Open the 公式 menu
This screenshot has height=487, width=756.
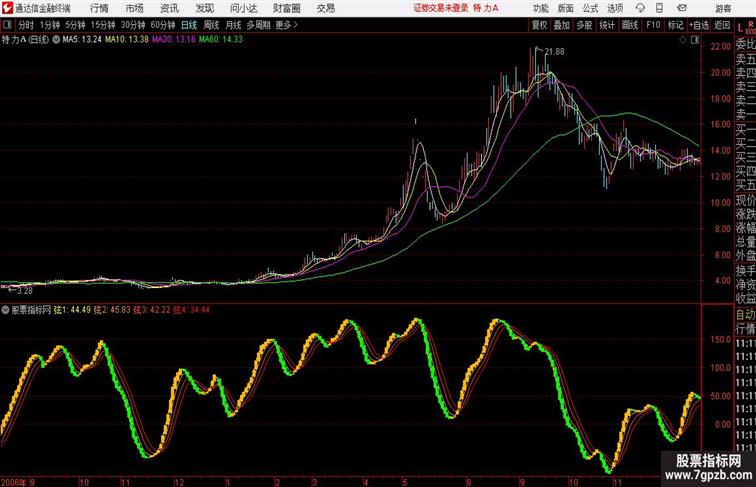[x=590, y=8]
